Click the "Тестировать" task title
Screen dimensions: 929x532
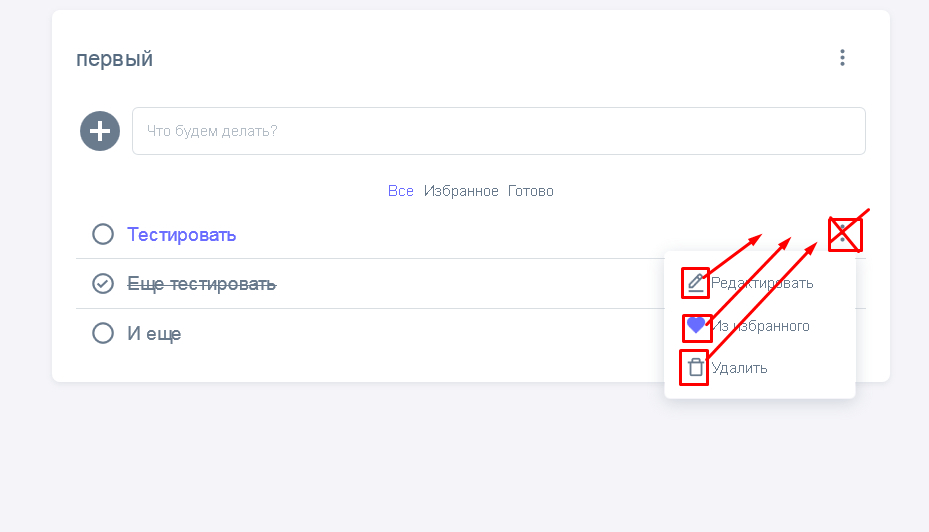(x=182, y=235)
